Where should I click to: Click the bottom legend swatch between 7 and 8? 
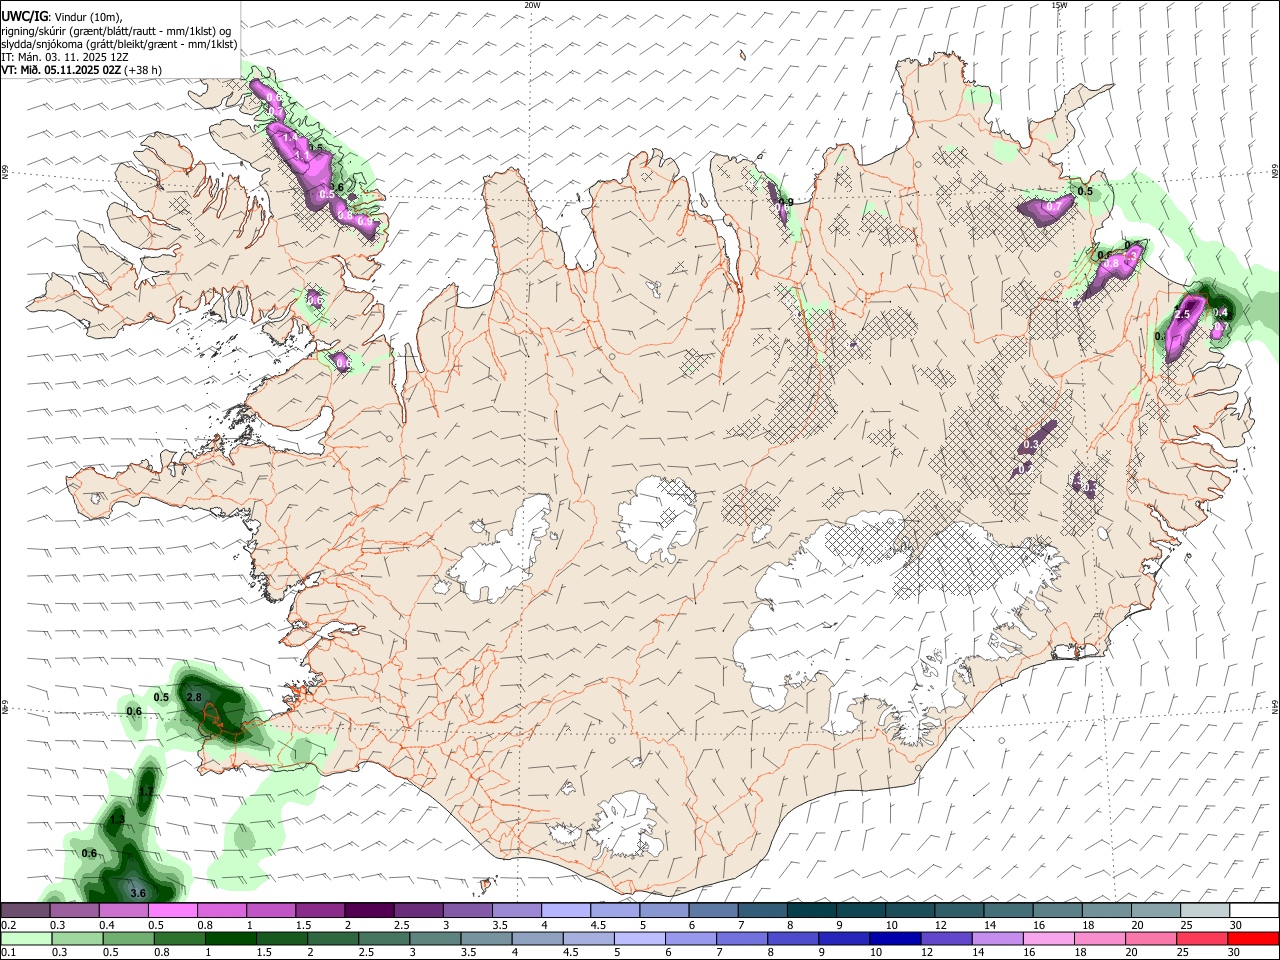click(742, 938)
